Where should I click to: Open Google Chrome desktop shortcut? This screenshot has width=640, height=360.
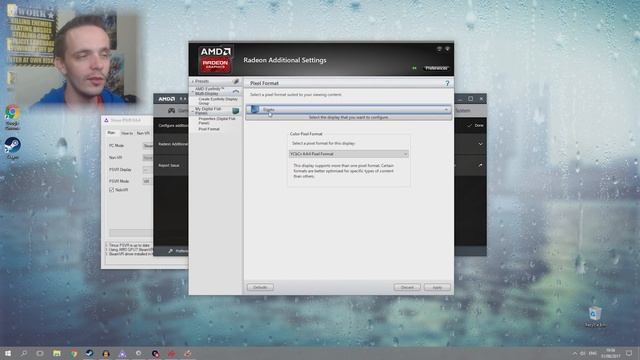coord(12,117)
